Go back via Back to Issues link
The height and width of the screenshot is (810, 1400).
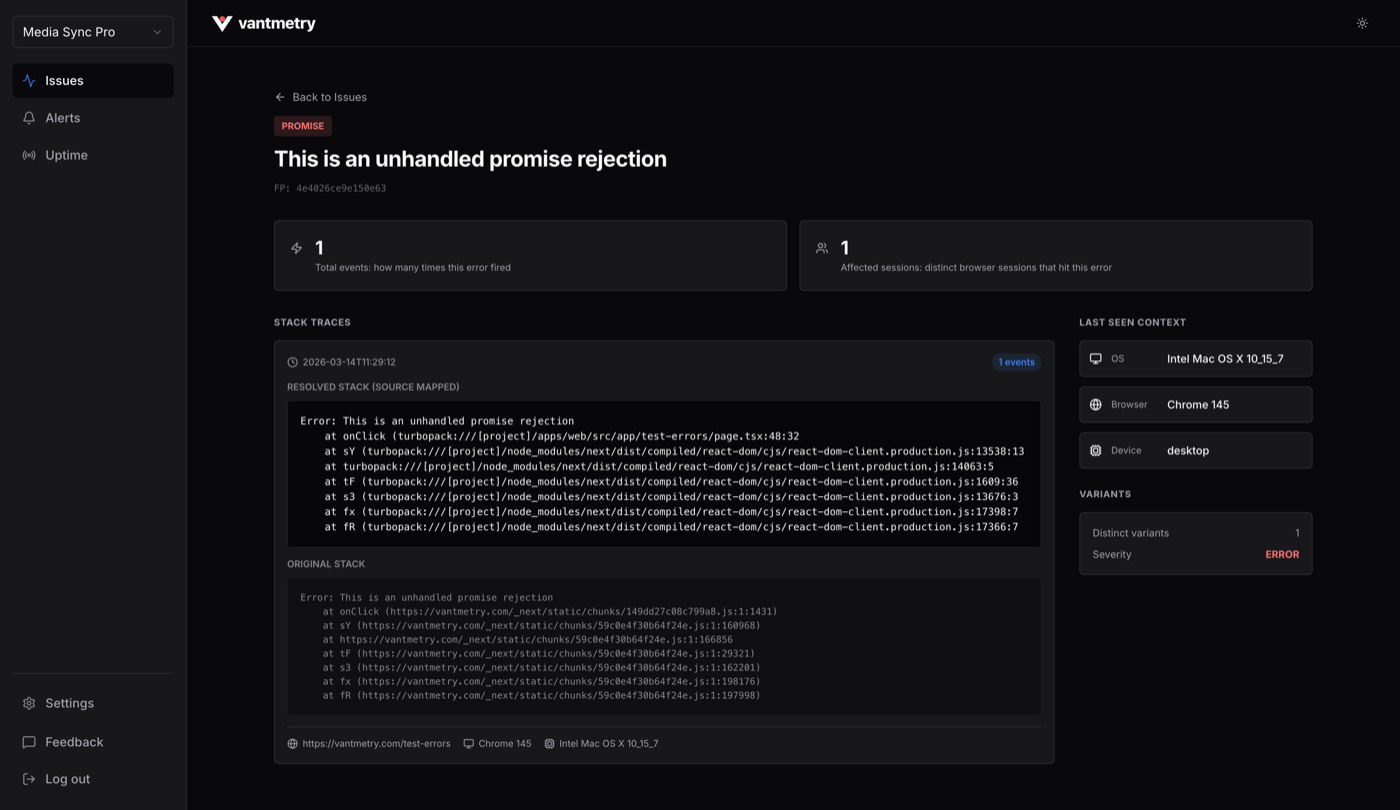321,97
